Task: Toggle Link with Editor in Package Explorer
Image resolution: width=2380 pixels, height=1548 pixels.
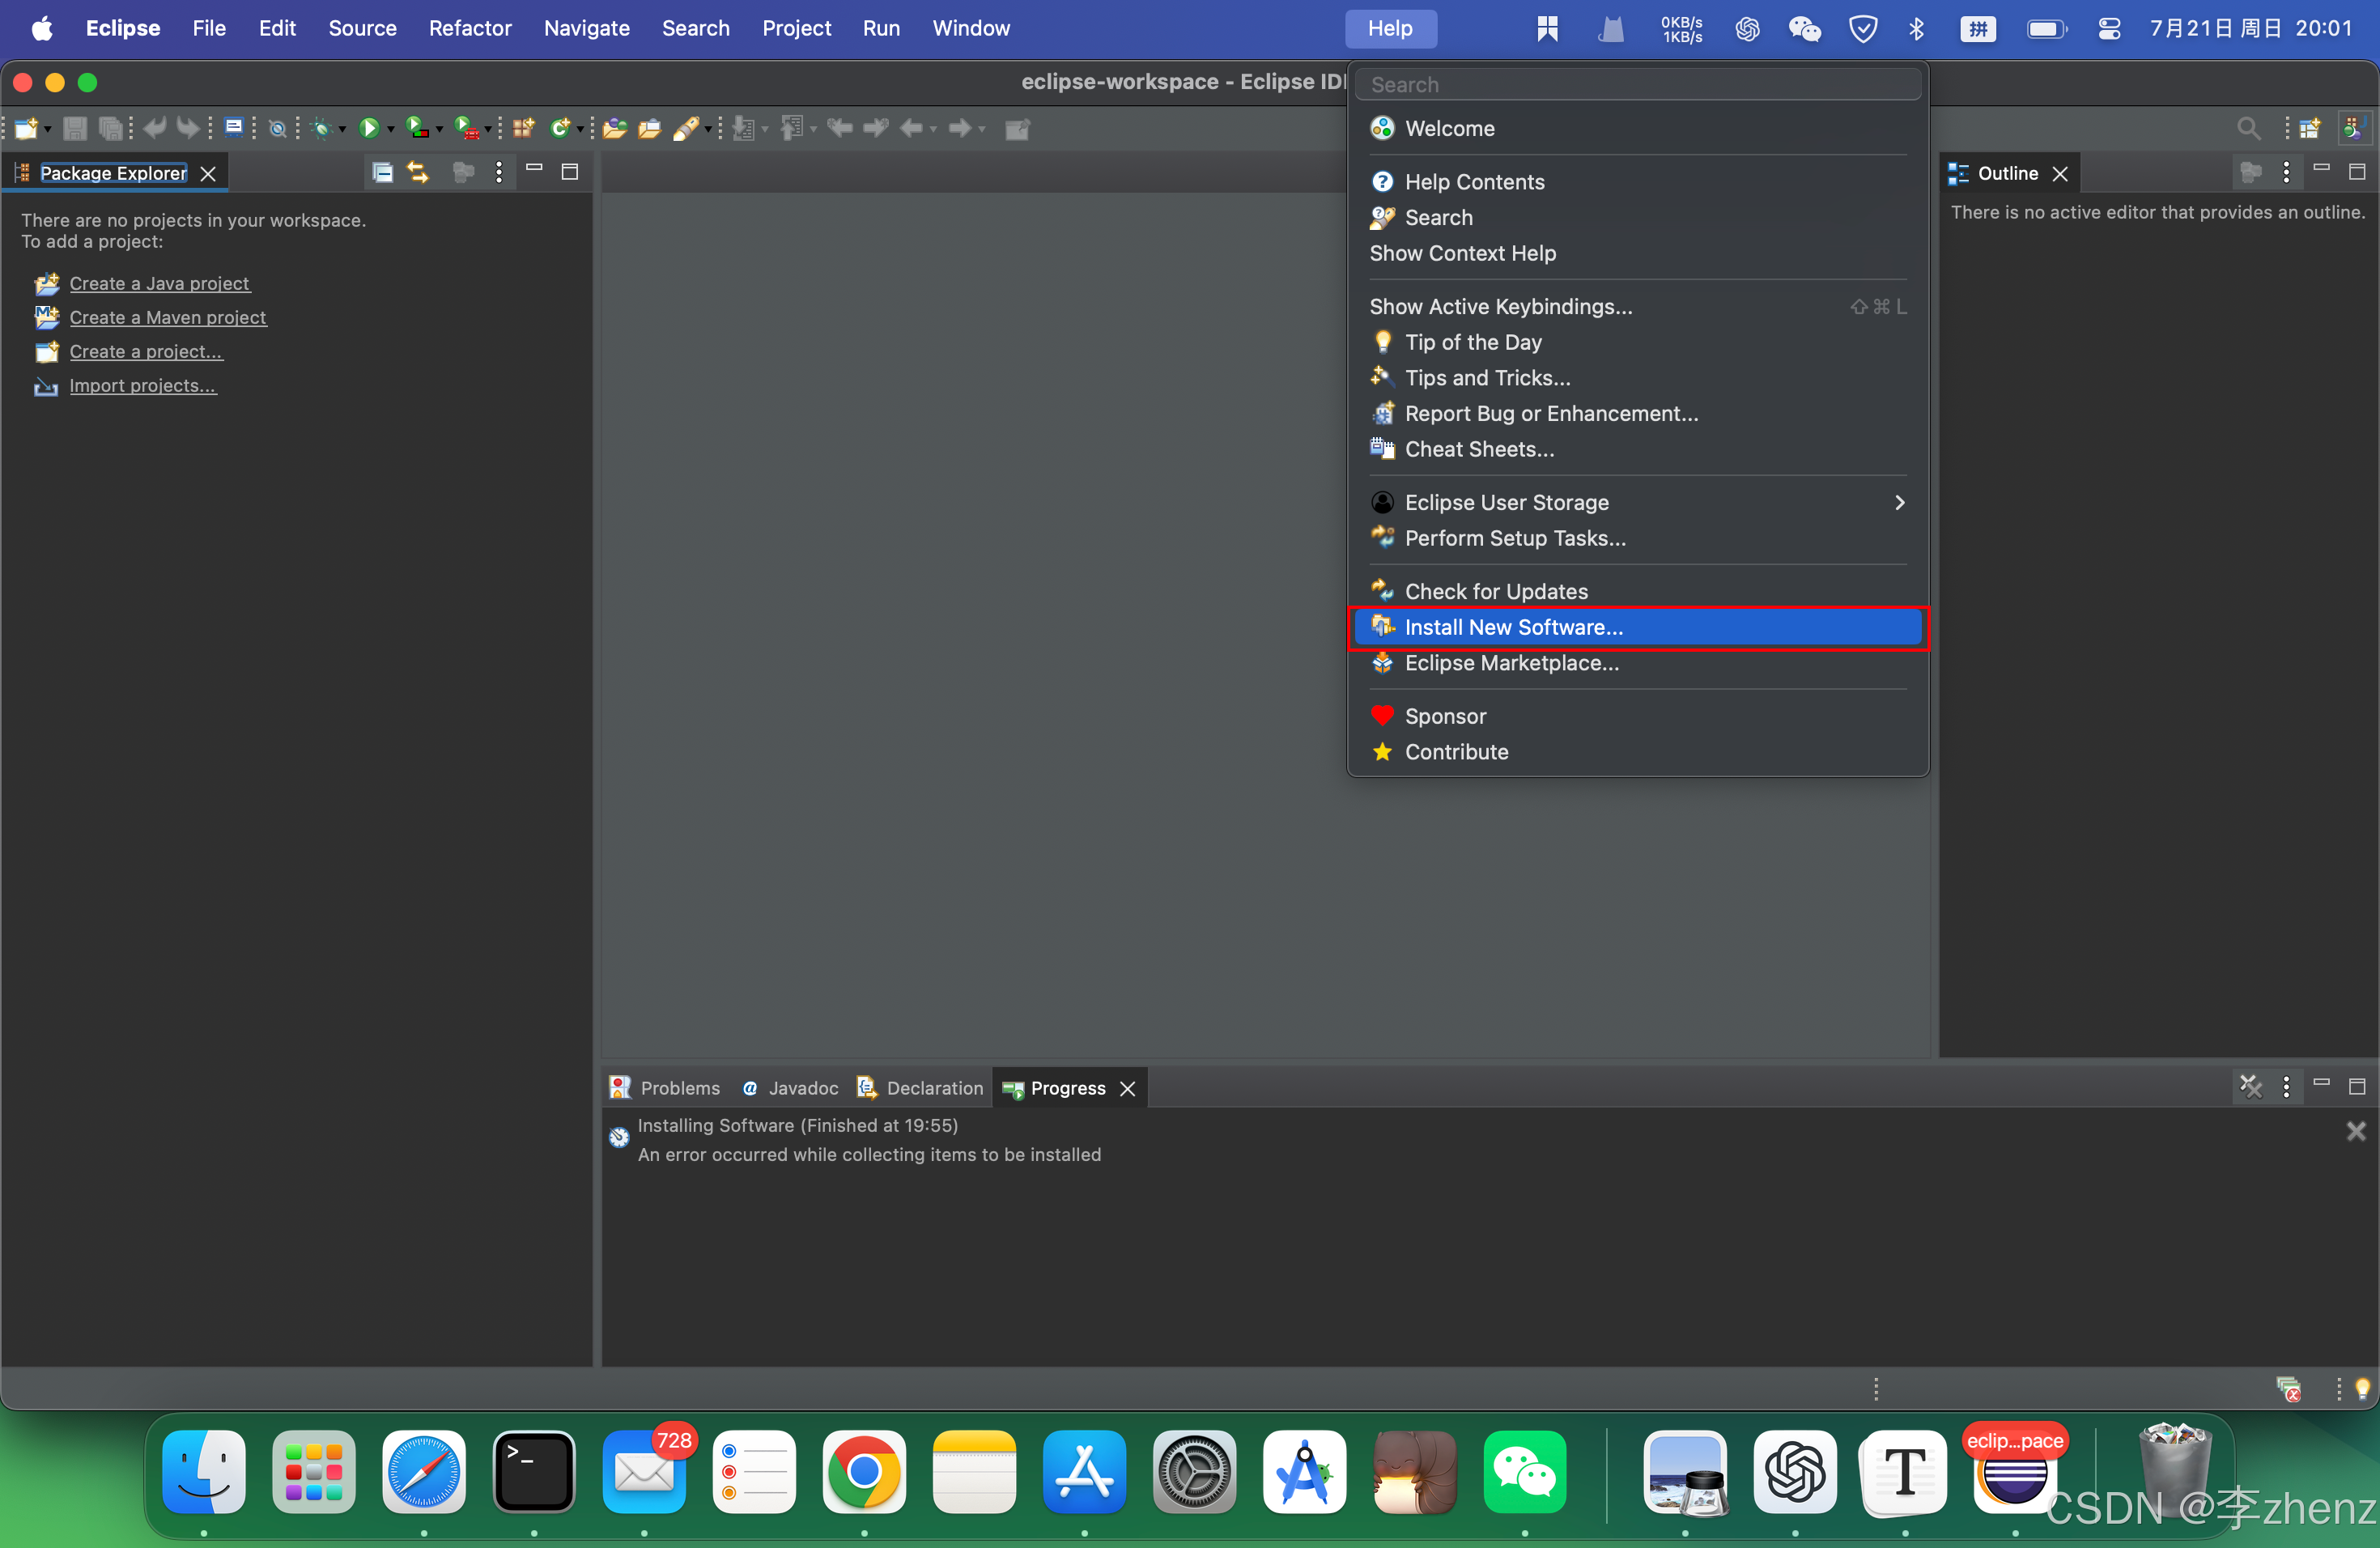Action: (x=418, y=172)
